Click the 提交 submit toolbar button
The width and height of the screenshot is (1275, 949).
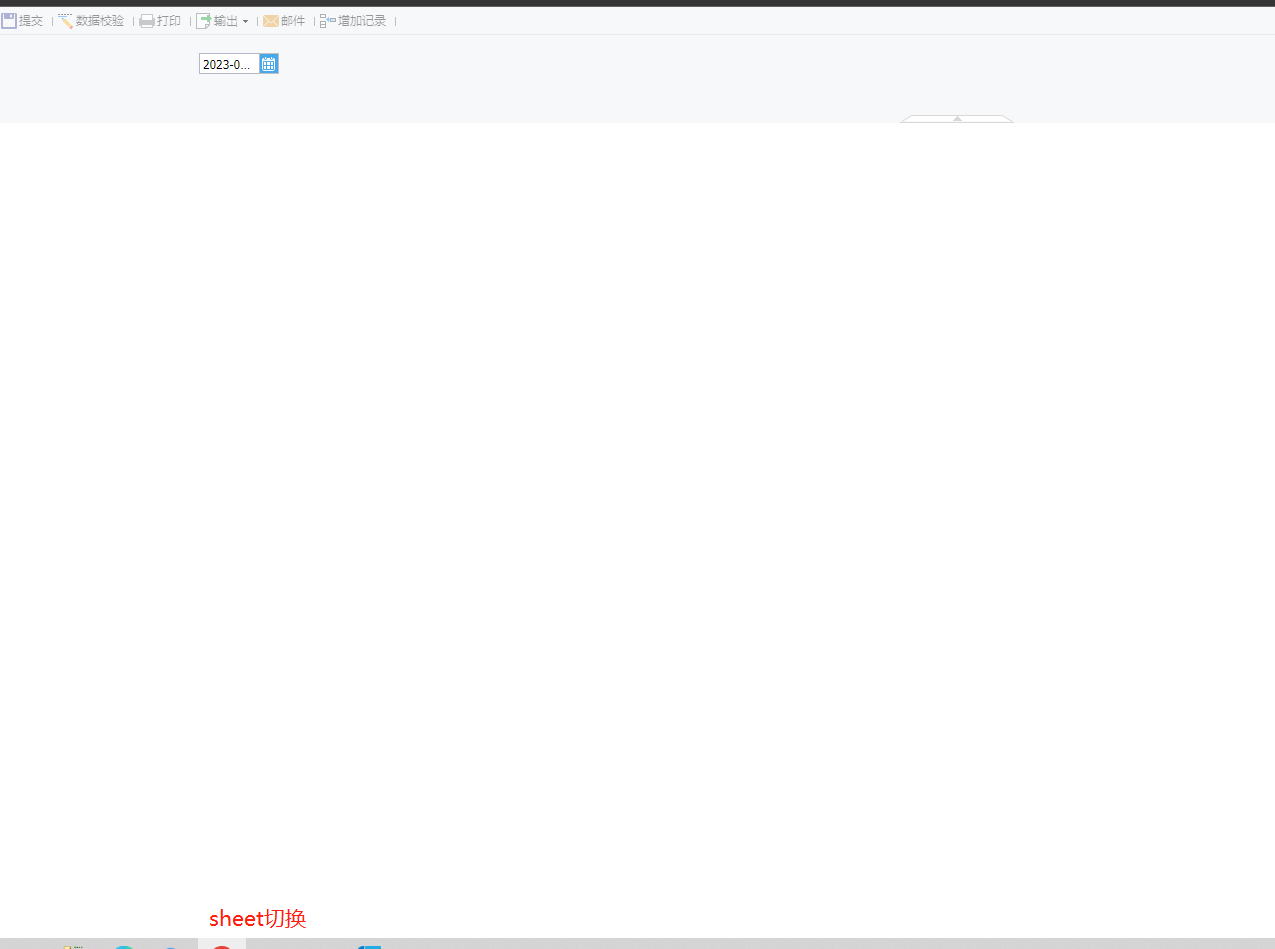pos(22,20)
